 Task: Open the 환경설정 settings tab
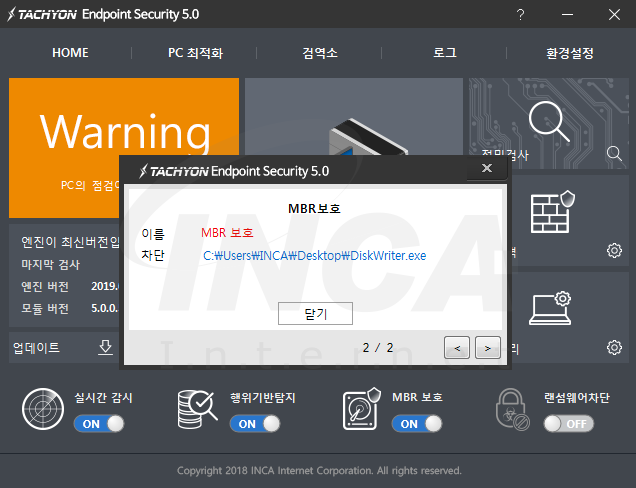pyautogui.click(x=569, y=53)
